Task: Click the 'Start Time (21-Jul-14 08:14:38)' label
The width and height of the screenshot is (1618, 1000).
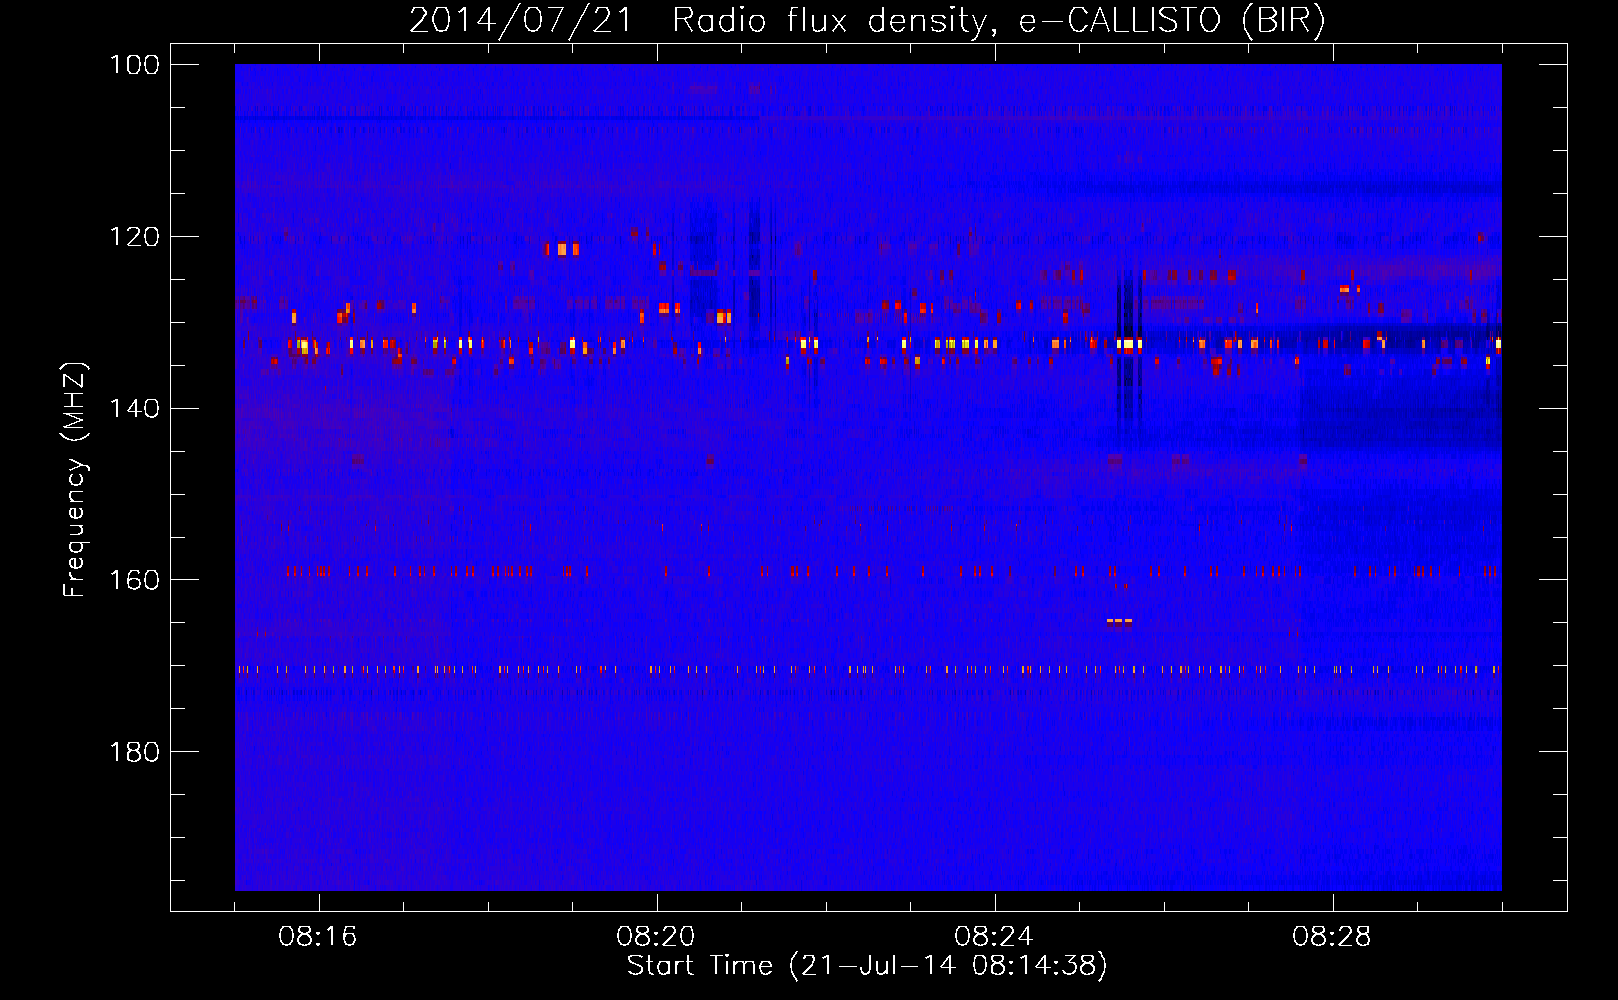Action: [867, 966]
